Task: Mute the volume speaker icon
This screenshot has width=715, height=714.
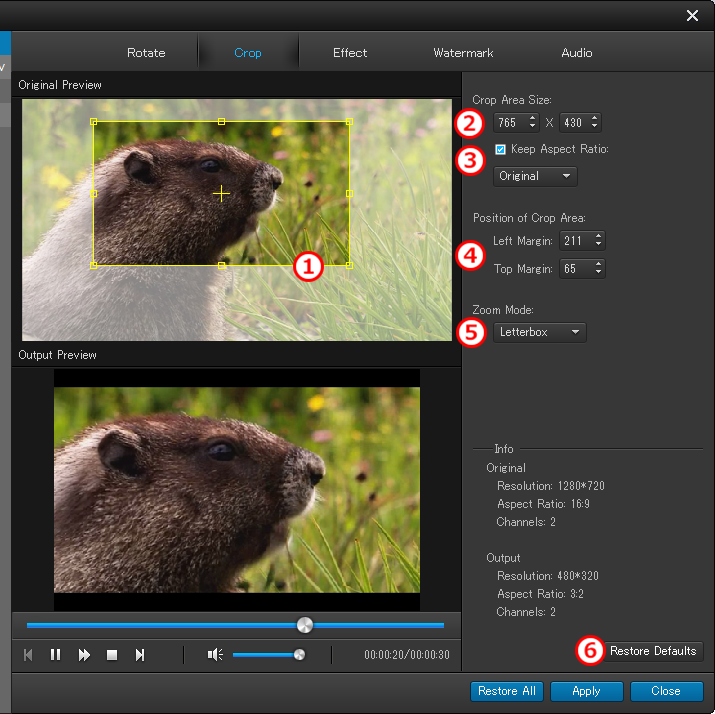Action: point(214,655)
